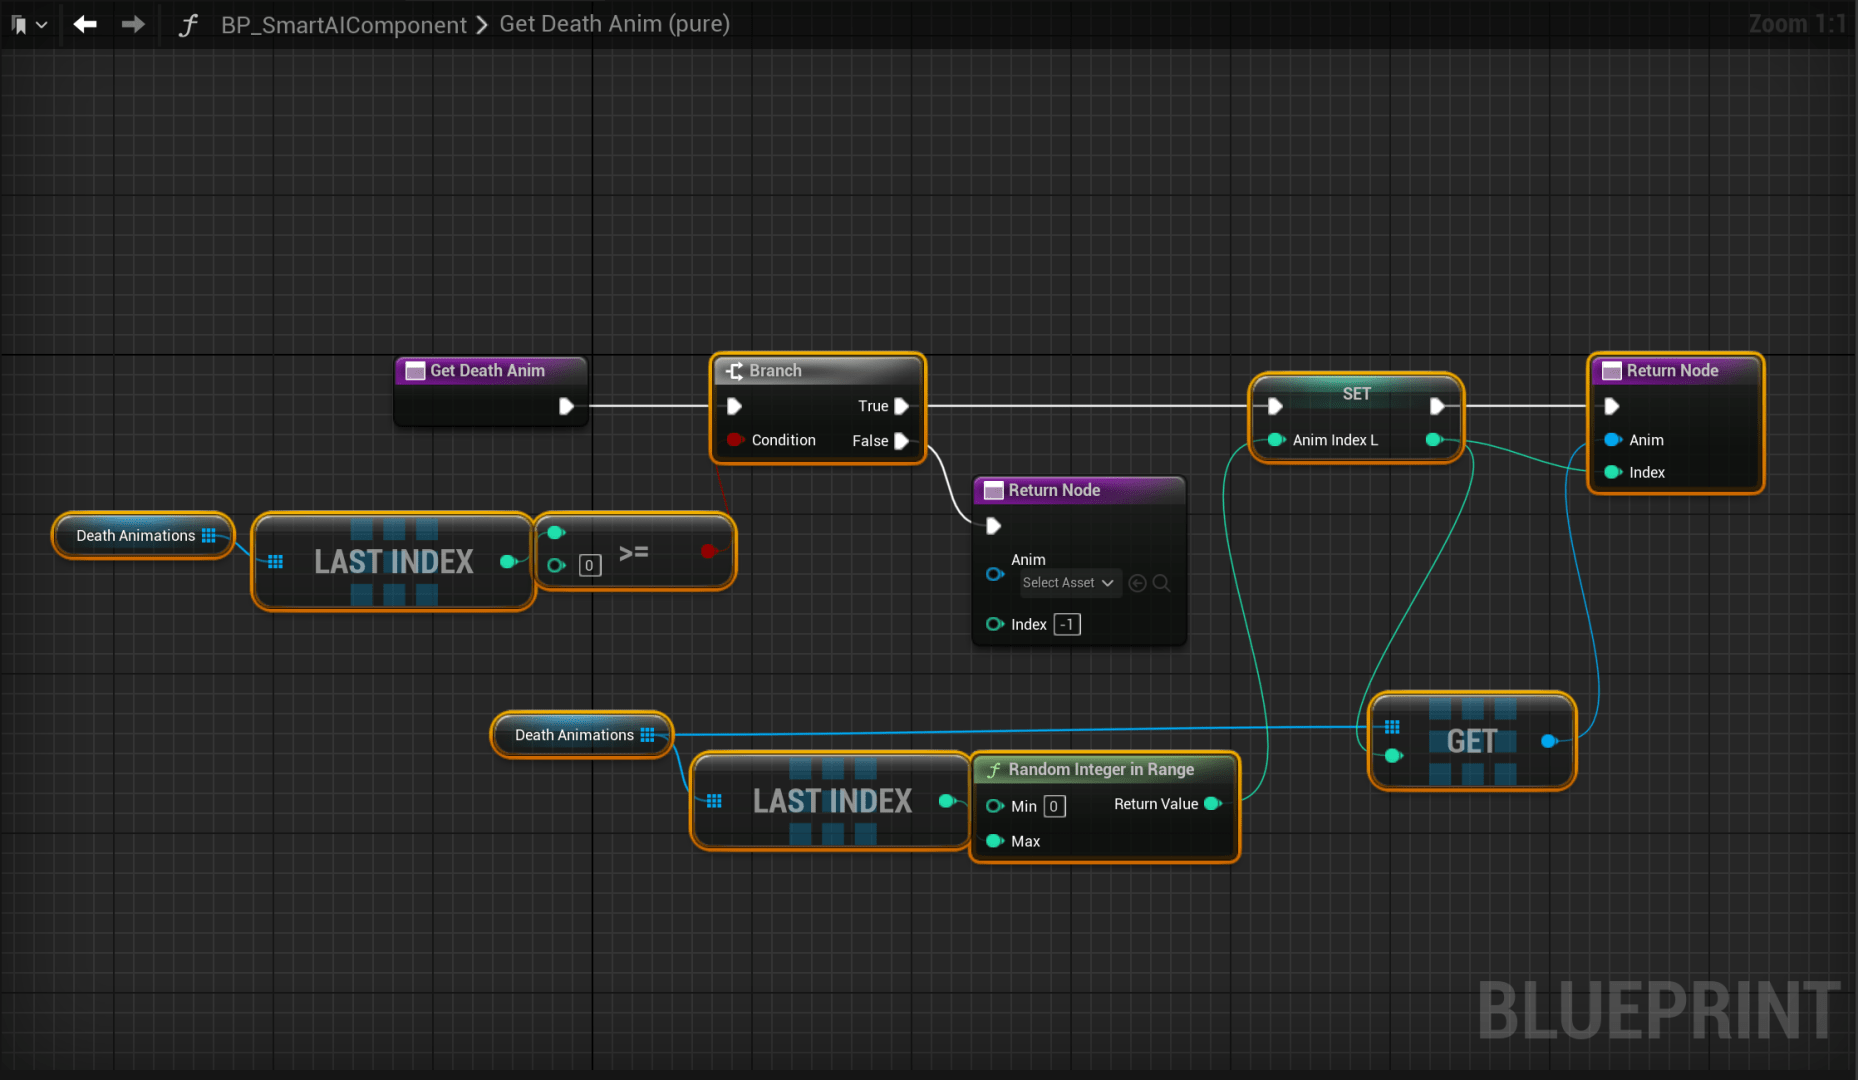Edit the >= node's second input value

[590, 566]
